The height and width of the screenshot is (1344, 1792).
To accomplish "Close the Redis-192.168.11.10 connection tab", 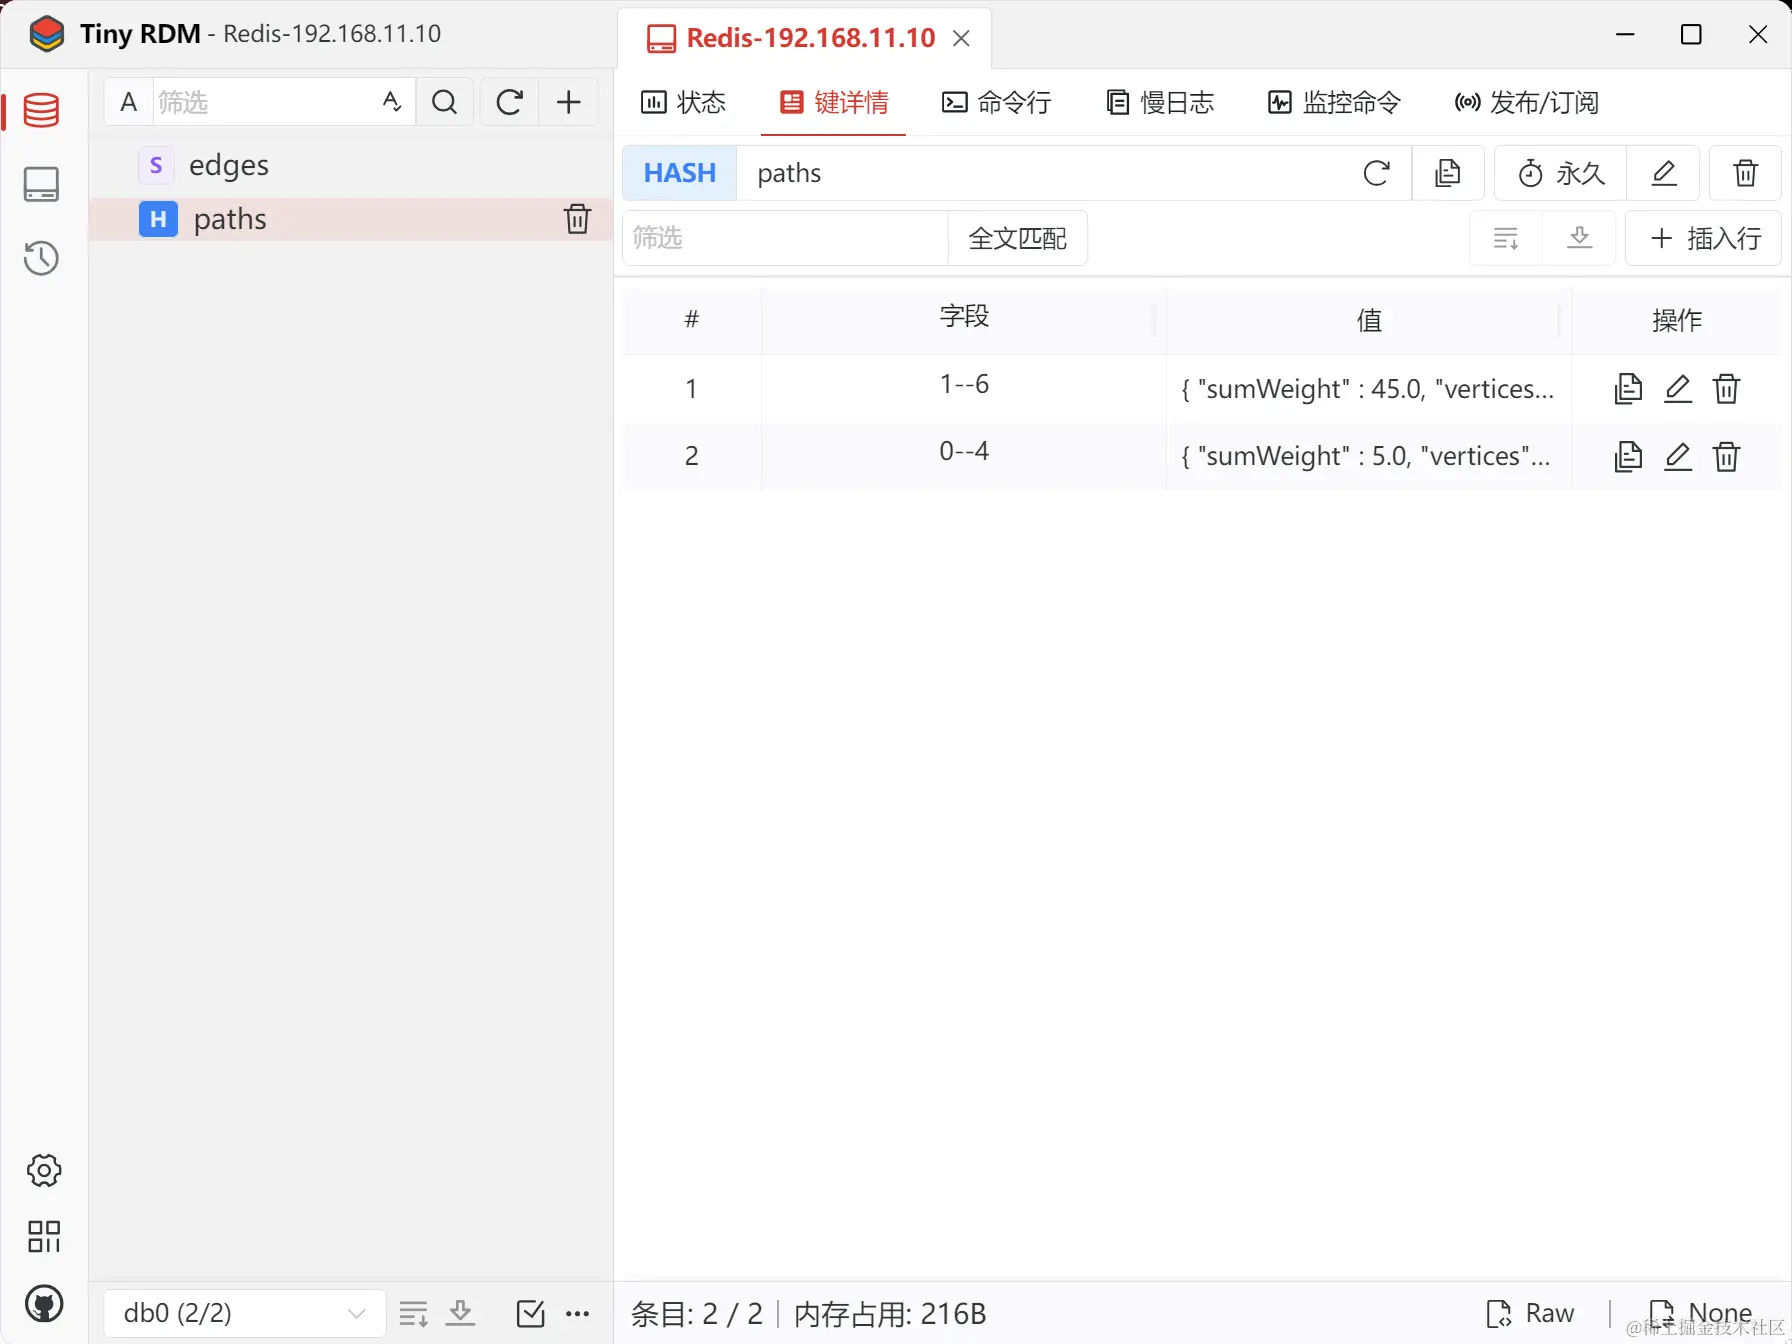I will [x=961, y=38].
